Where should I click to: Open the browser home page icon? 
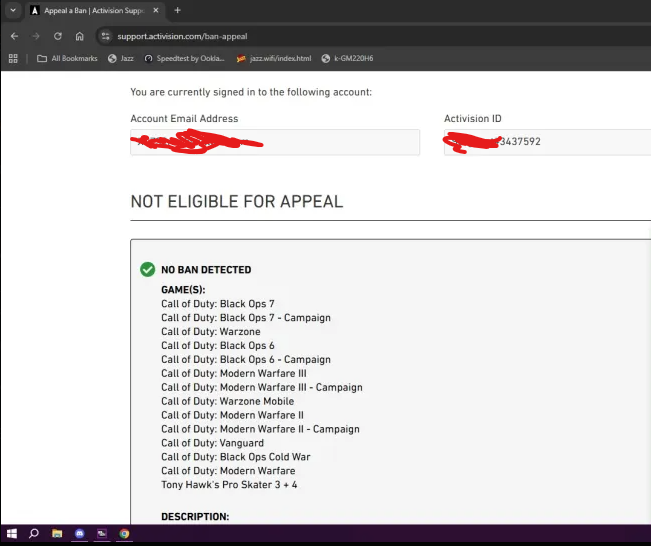(79, 36)
